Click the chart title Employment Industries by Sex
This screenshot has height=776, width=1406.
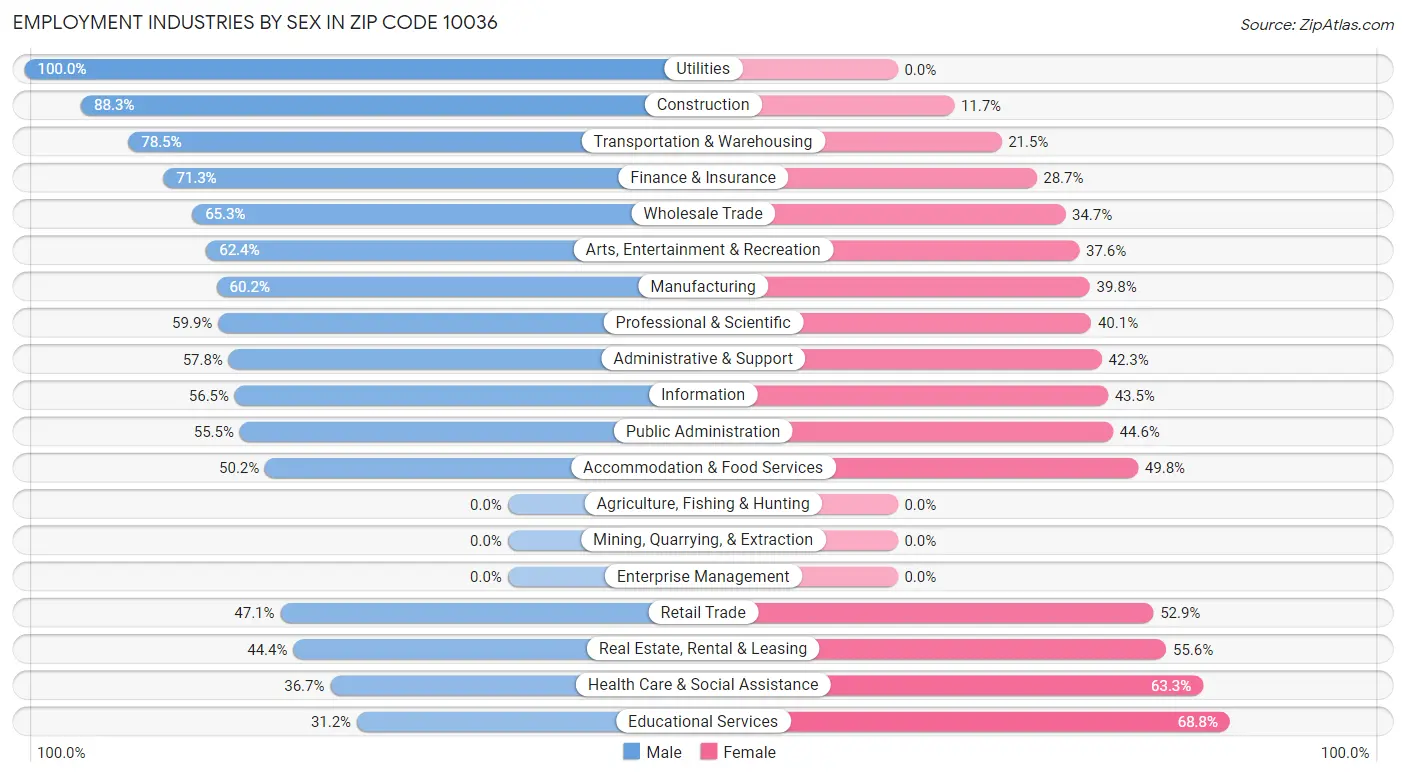[x=255, y=22]
